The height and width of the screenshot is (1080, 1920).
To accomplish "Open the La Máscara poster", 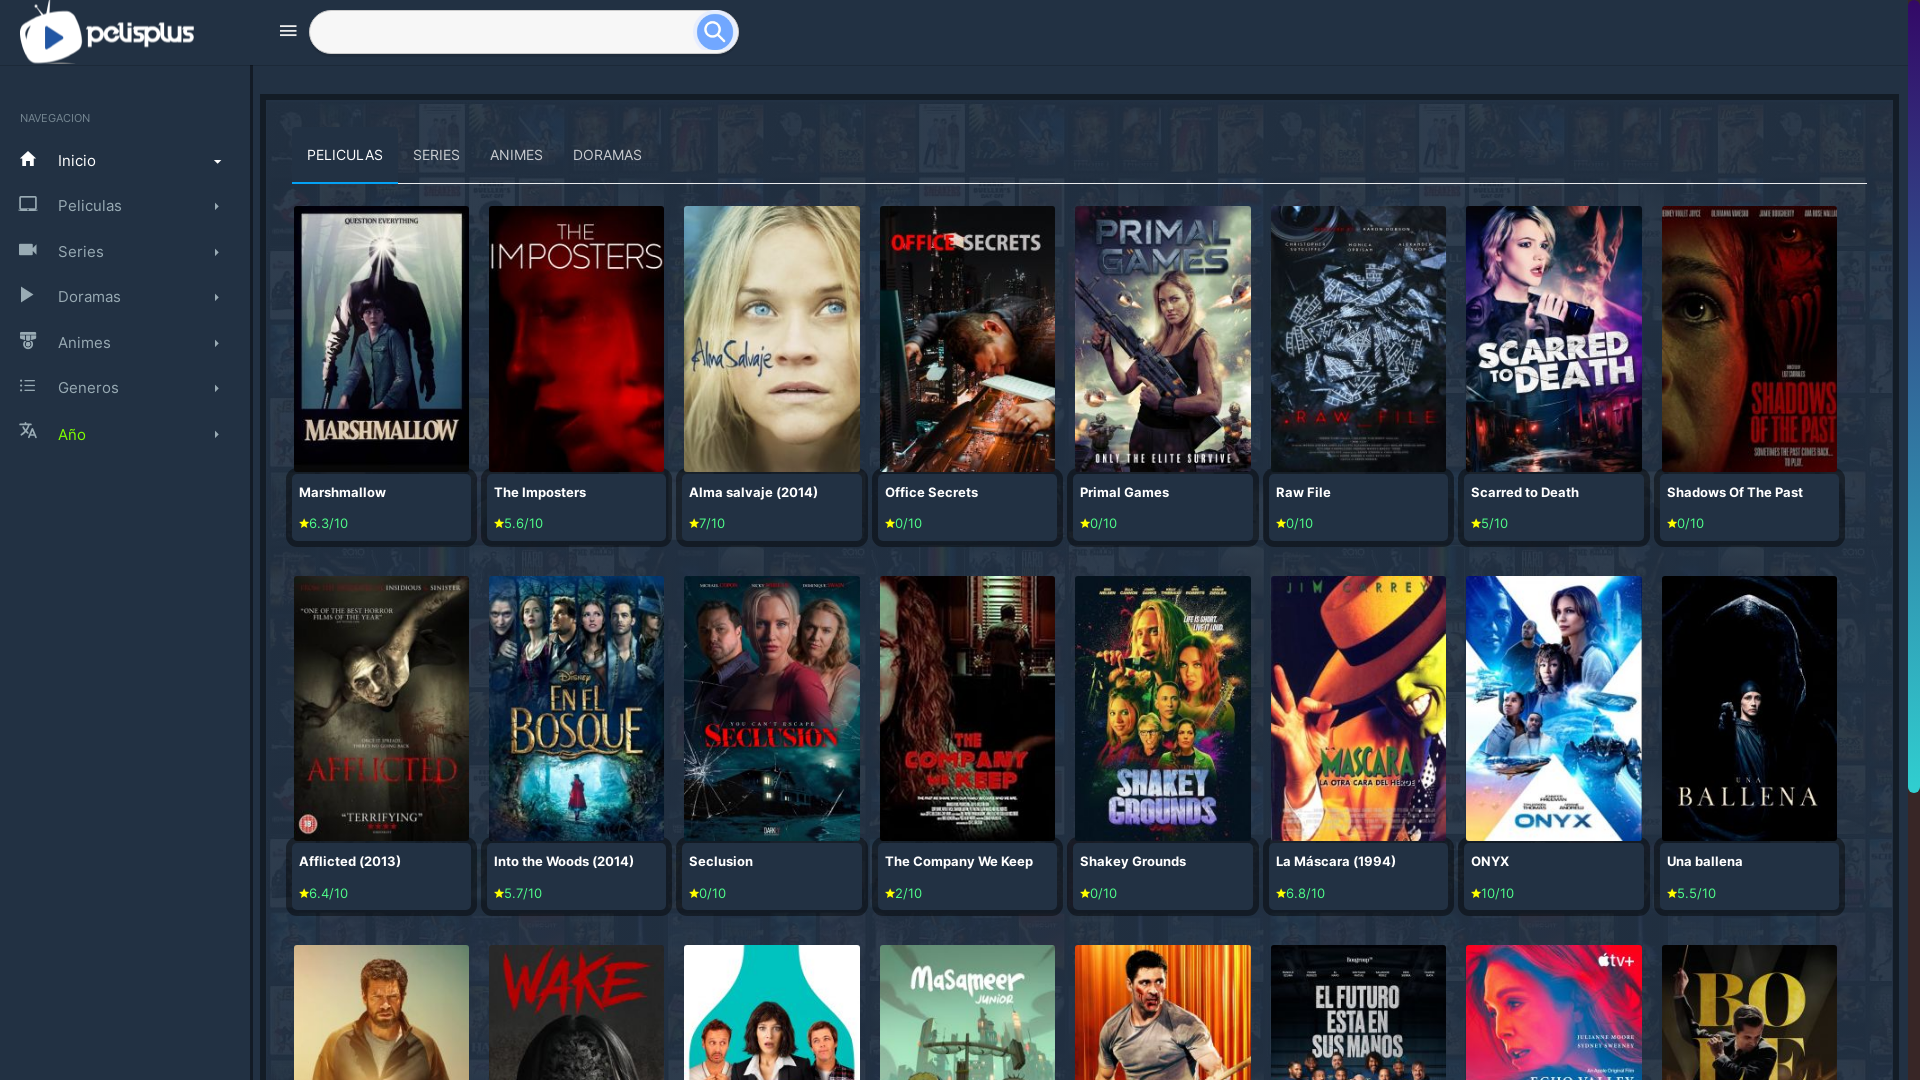I will coord(1358,708).
